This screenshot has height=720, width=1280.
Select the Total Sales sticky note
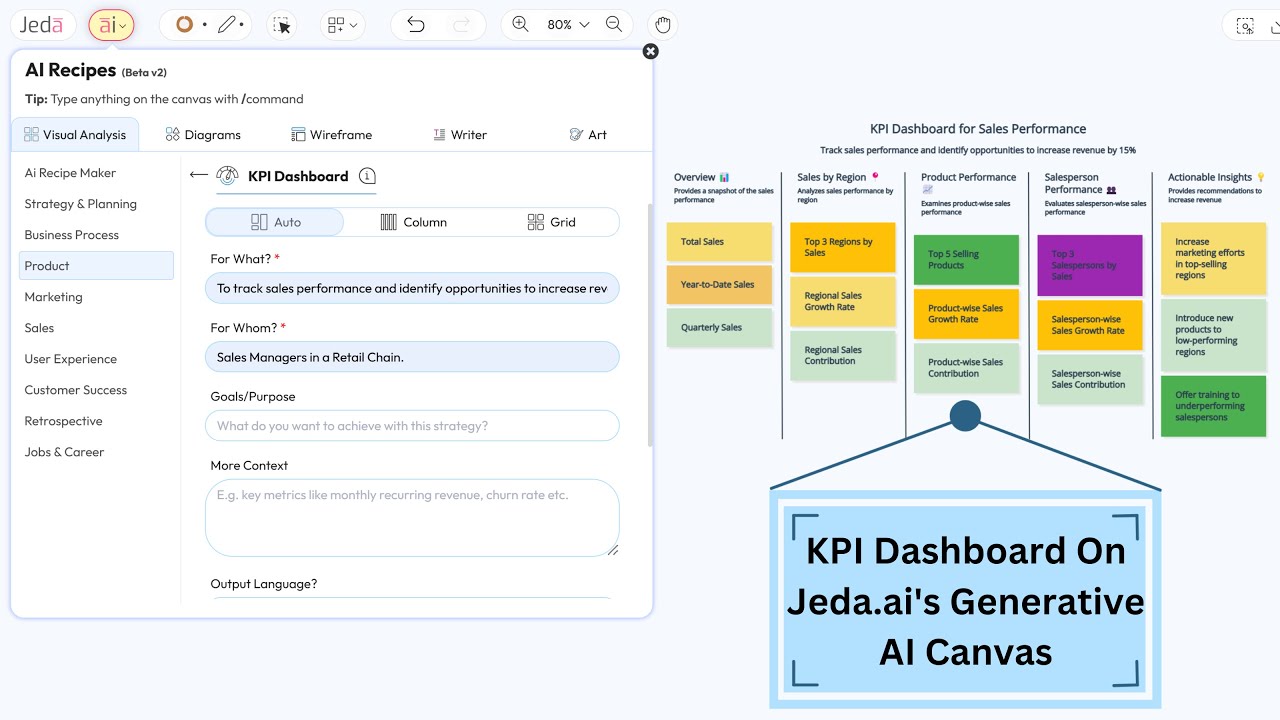click(x=719, y=242)
